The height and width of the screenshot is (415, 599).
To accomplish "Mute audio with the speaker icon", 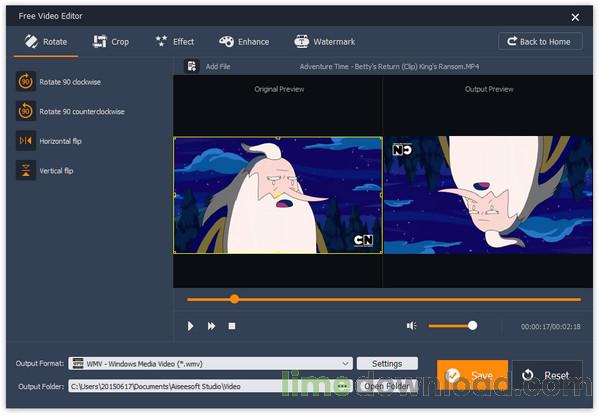I will coord(411,326).
